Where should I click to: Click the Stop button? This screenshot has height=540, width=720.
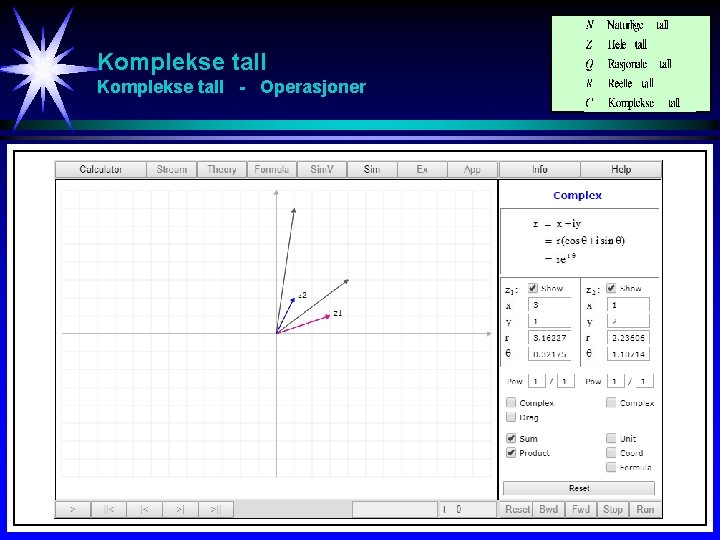pyautogui.click(x=613, y=509)
